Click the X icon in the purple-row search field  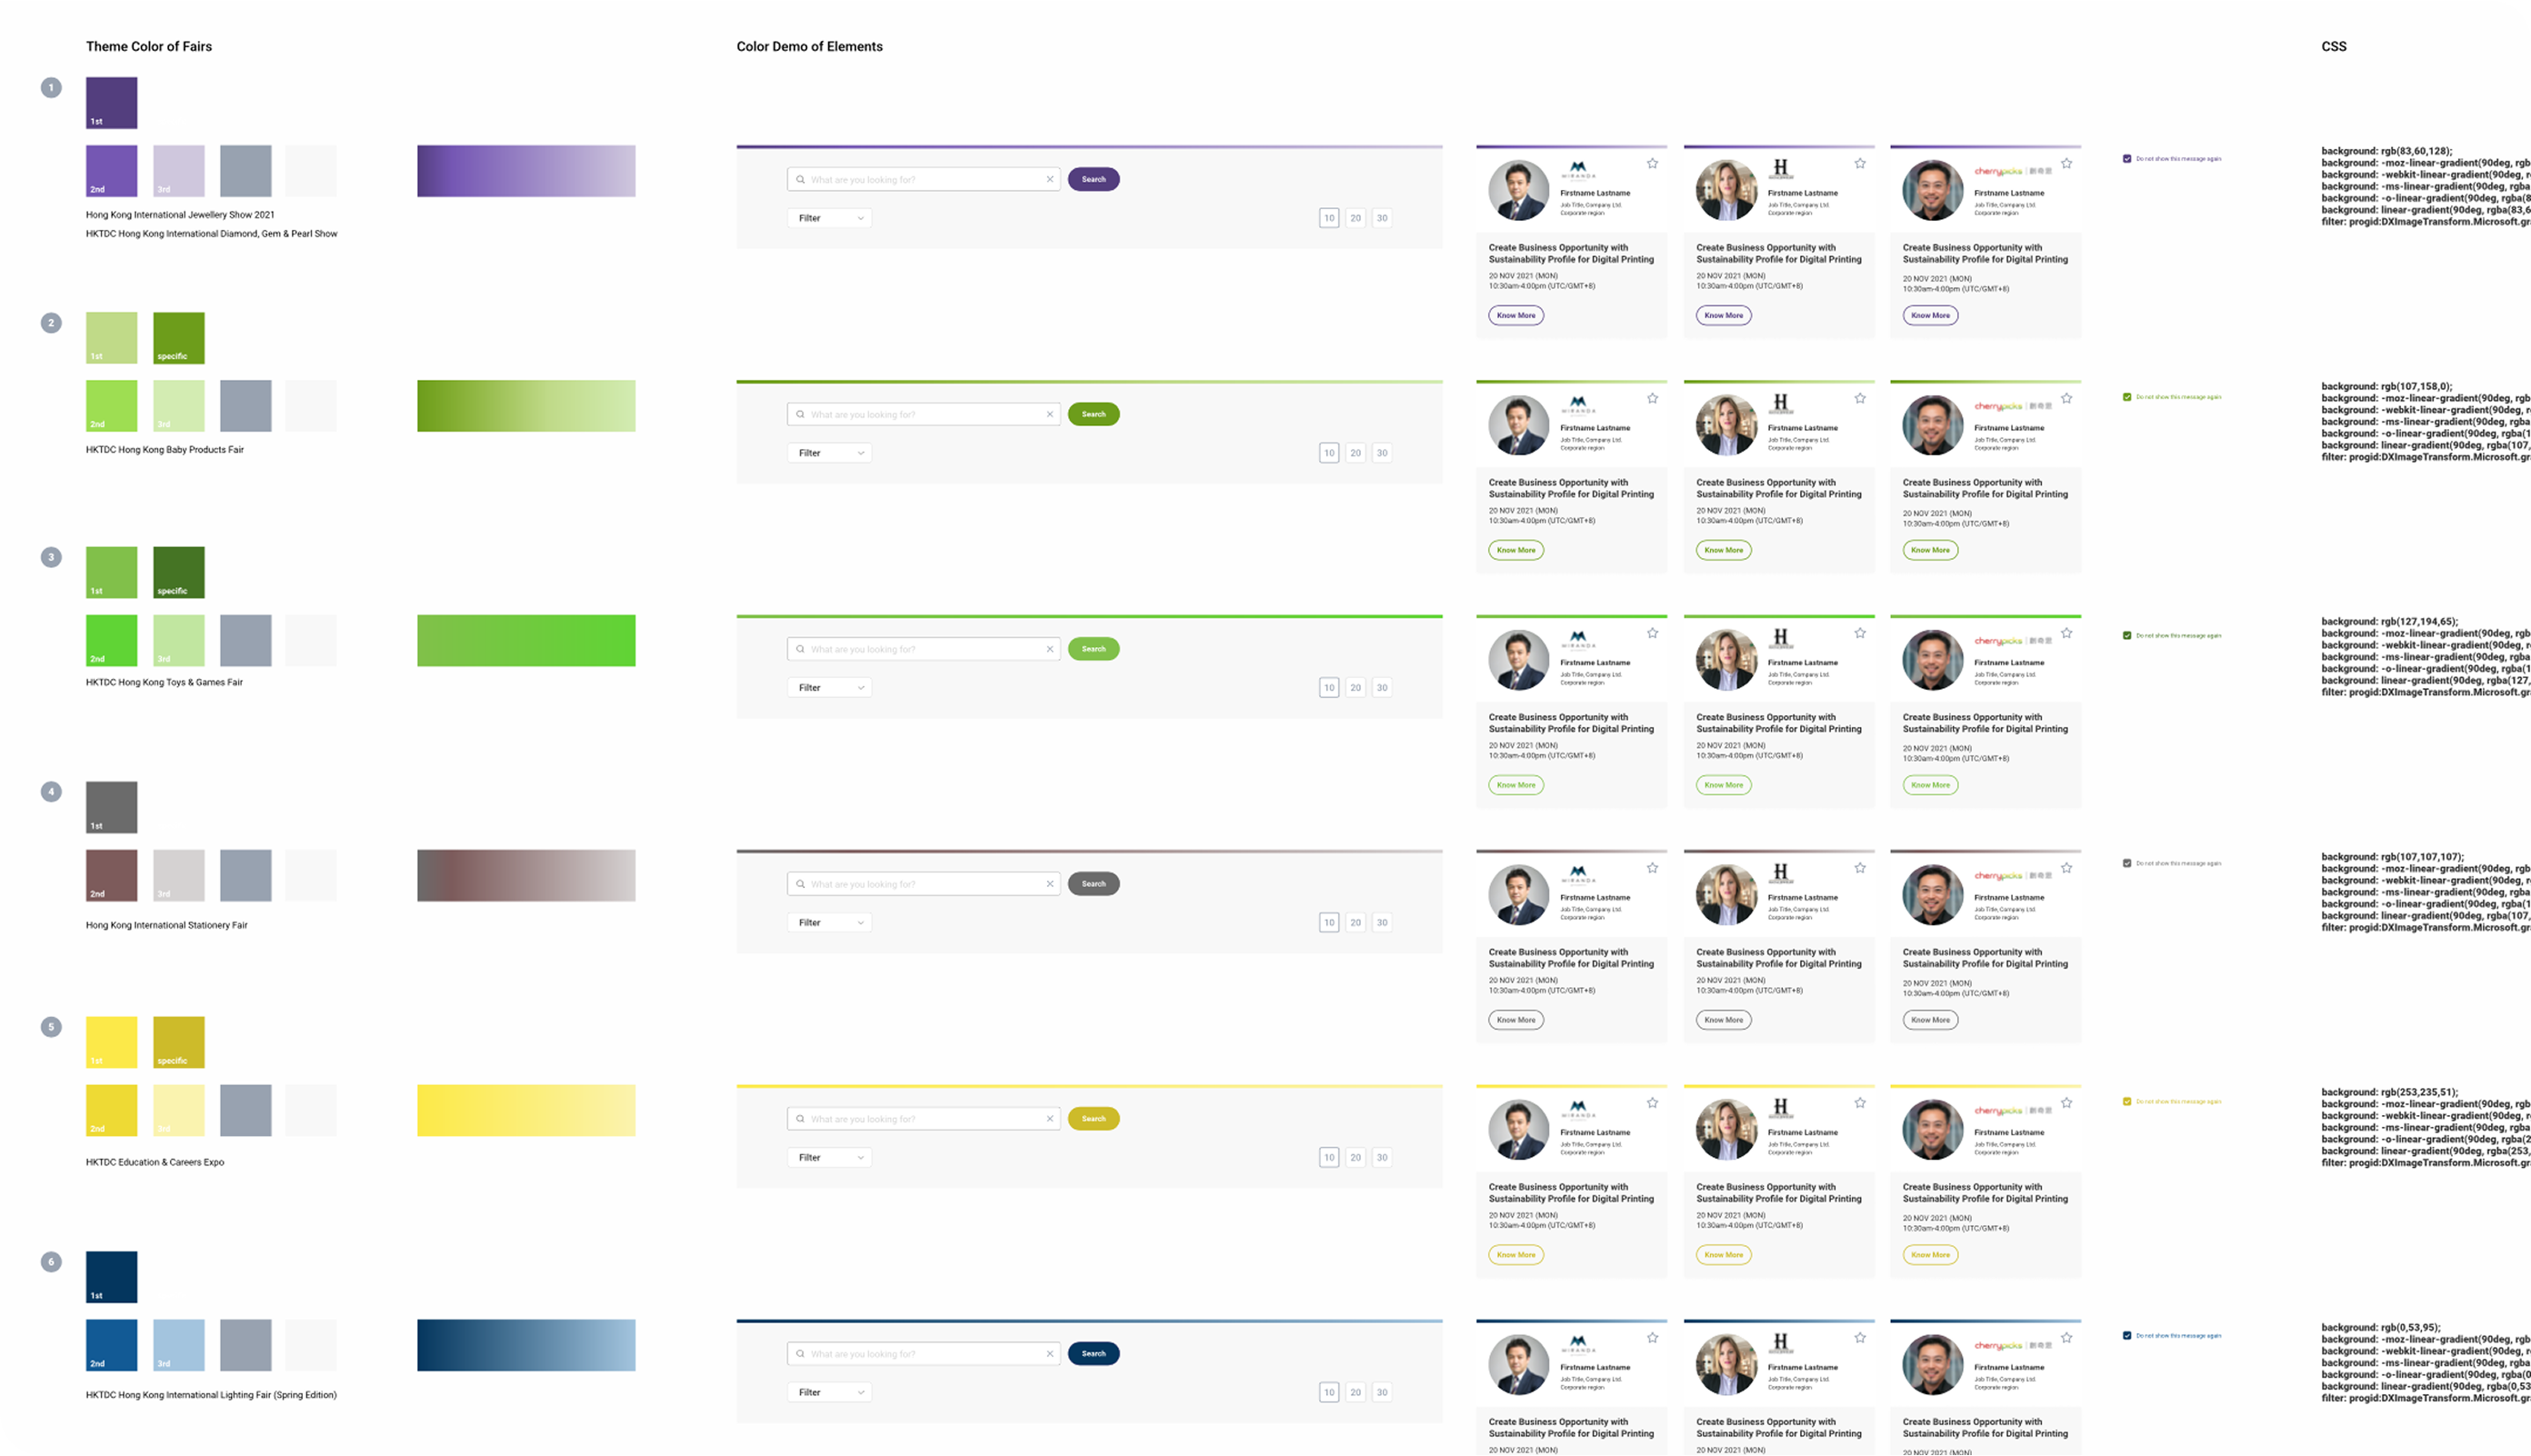click(1050, 180)
